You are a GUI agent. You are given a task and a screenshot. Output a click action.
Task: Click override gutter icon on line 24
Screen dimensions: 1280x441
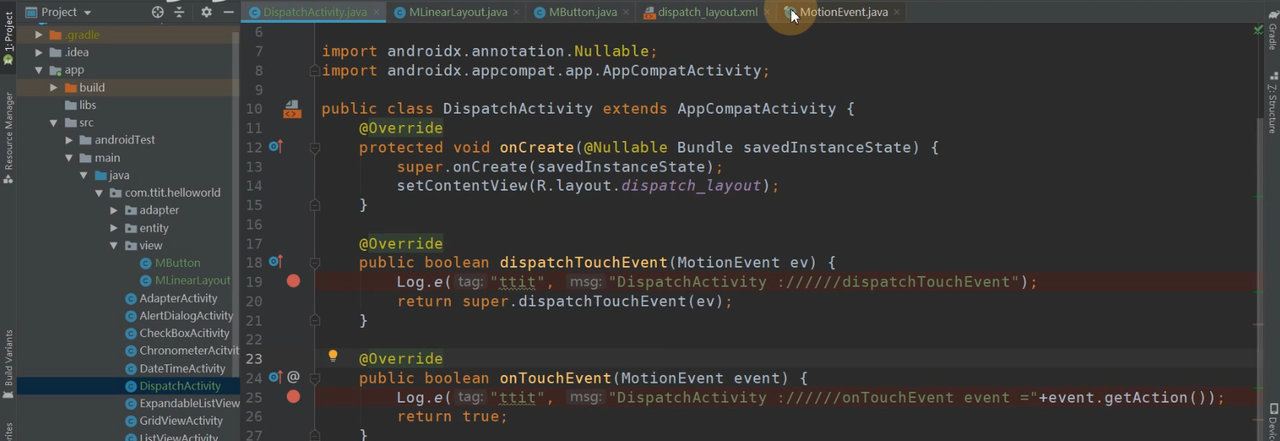(276, 377)
